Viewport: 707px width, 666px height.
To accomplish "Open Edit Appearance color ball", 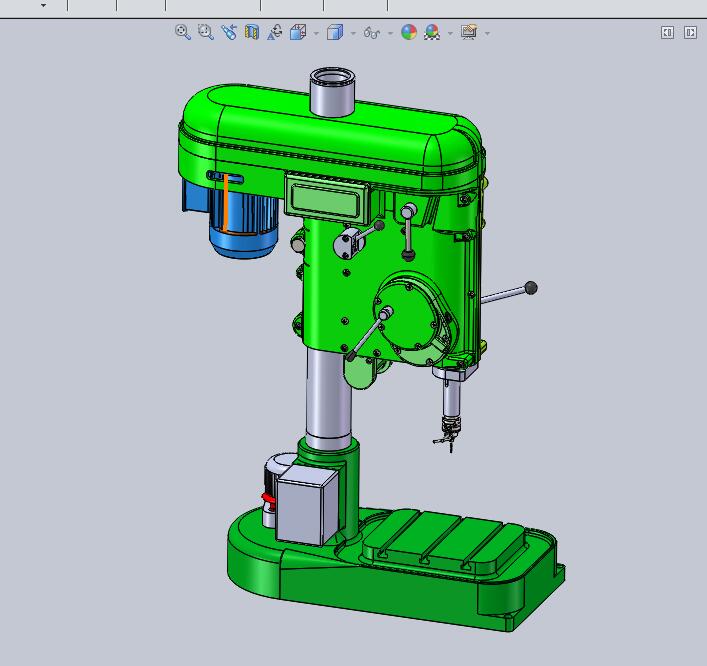I will pyautogui.click(x=409, y=32).
